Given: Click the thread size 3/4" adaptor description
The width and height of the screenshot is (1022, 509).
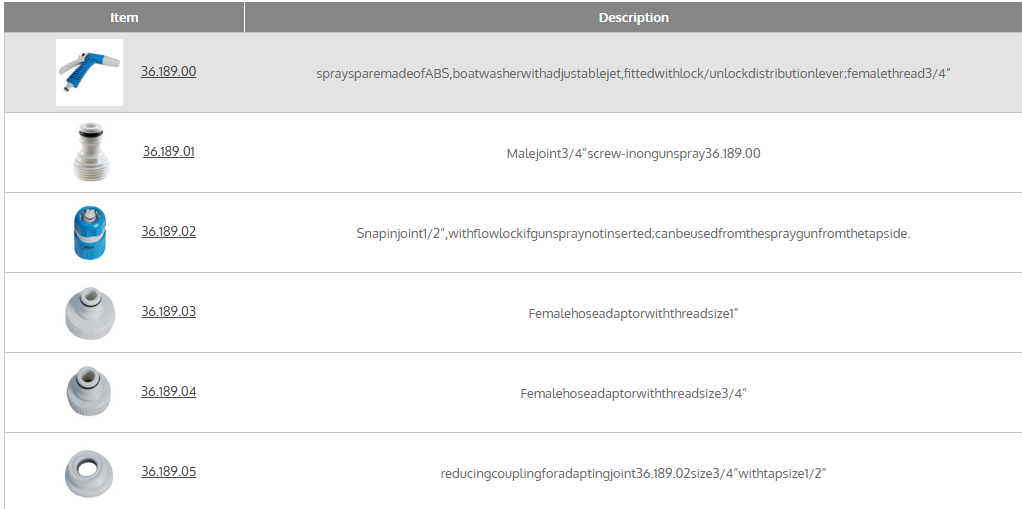Looking at the screenshot, I should (633, 393).
